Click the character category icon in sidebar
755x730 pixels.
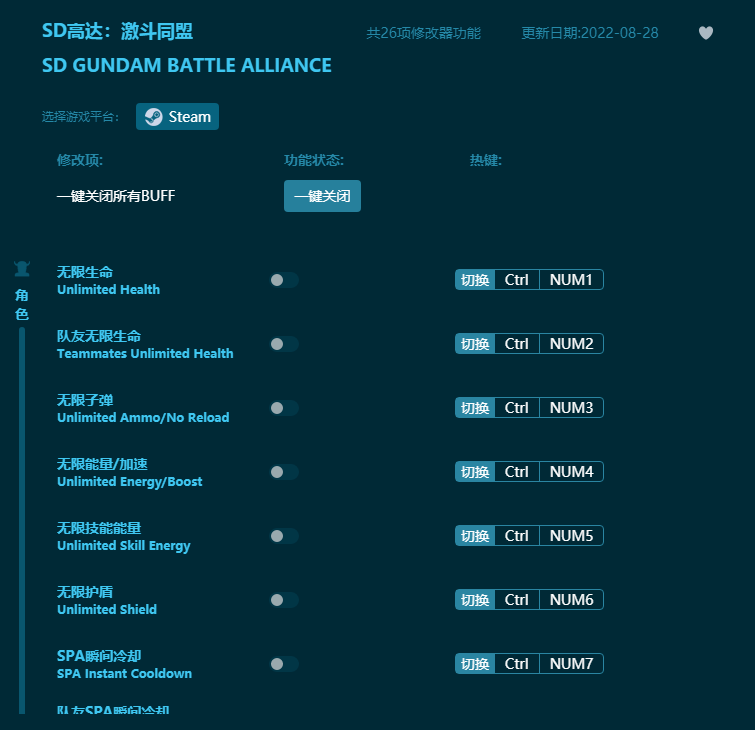tap(22, 269)
